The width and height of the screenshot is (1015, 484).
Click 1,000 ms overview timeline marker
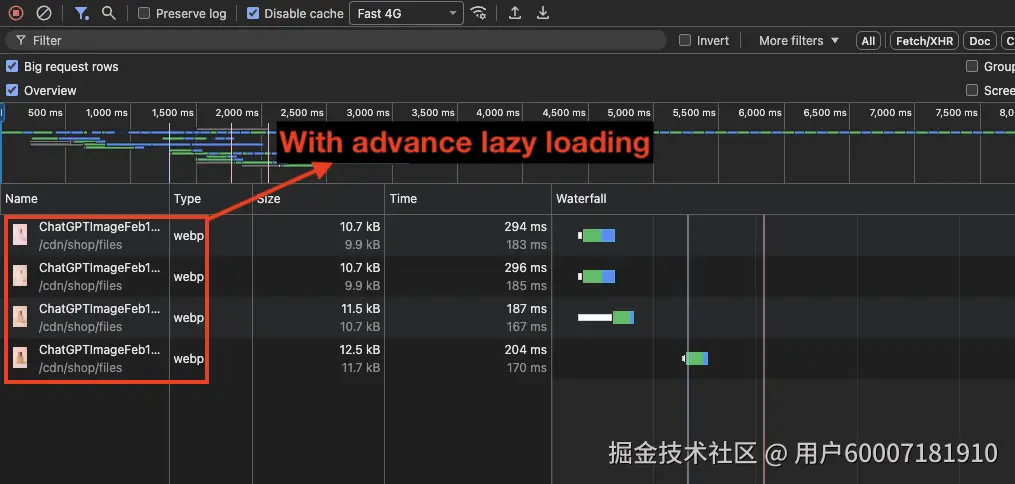coord(107,113)
